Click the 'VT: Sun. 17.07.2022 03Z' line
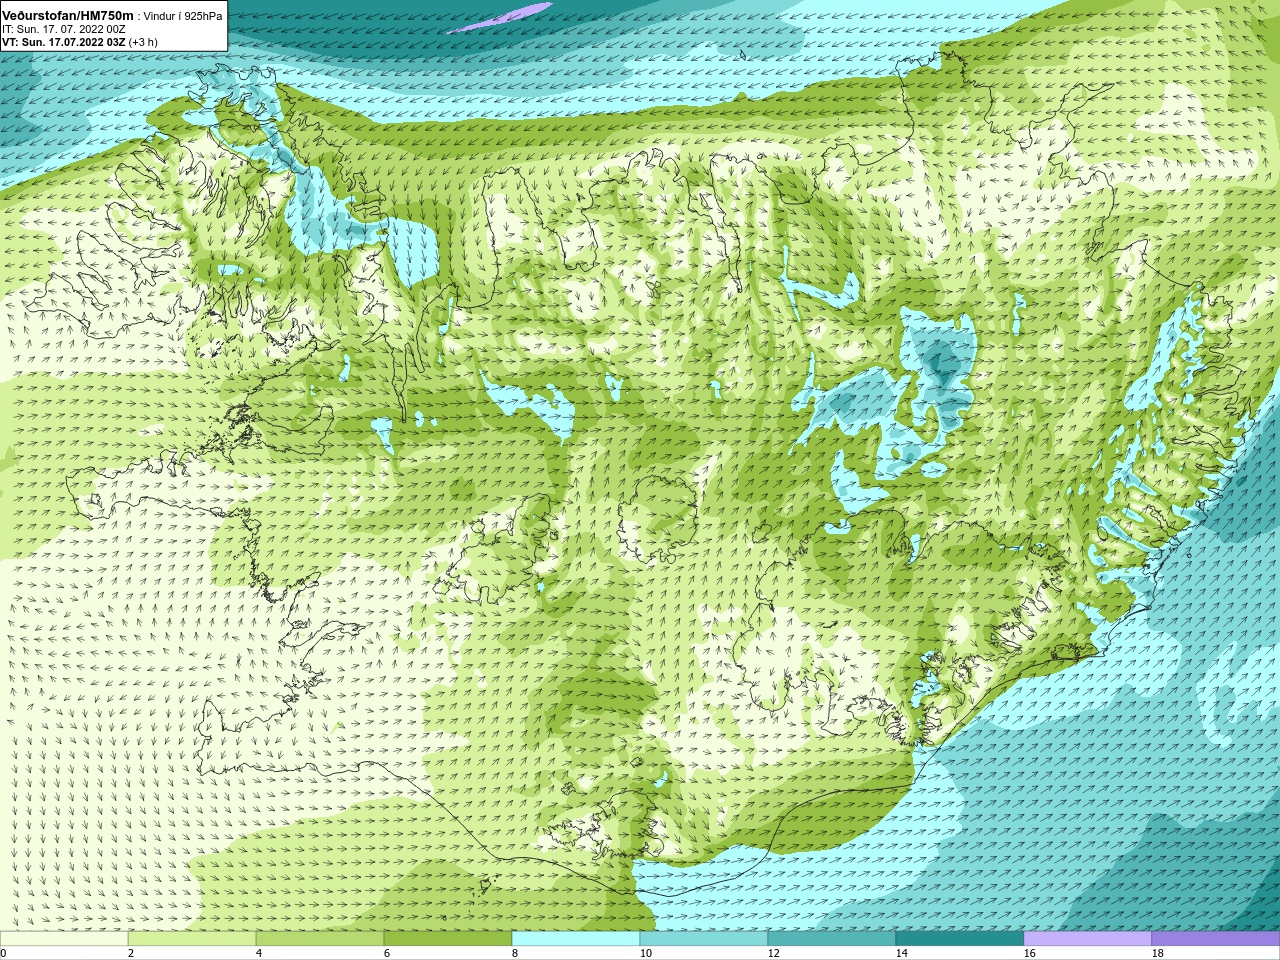Screen dimensions: 1280x960 tap(63, 42)
